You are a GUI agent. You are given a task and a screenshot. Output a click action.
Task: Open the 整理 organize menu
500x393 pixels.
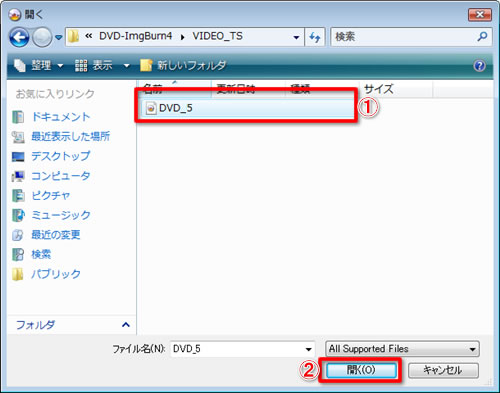(38, 65)
